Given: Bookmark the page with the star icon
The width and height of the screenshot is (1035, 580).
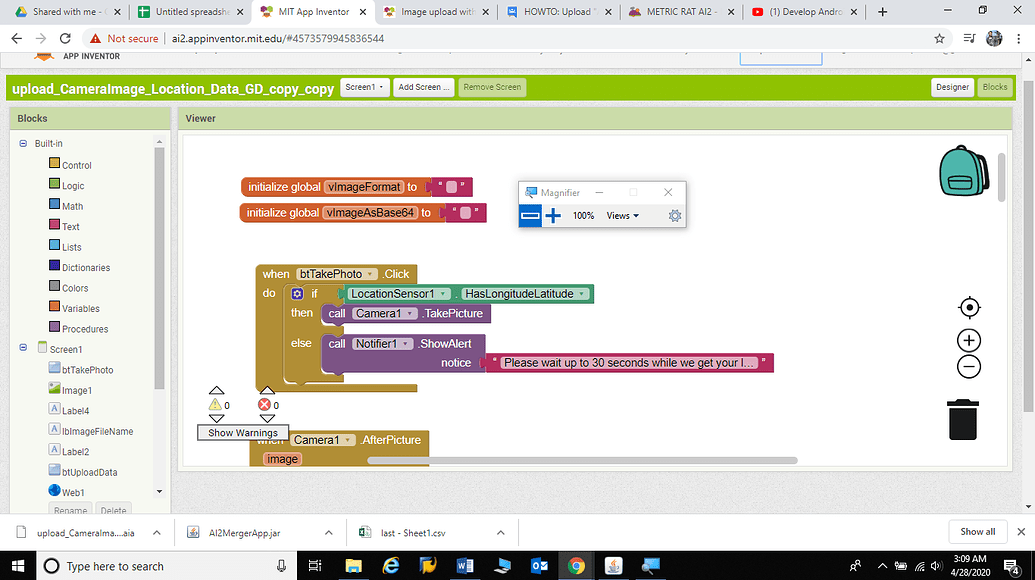Looking at the screenshot, I should pos(938,37).
